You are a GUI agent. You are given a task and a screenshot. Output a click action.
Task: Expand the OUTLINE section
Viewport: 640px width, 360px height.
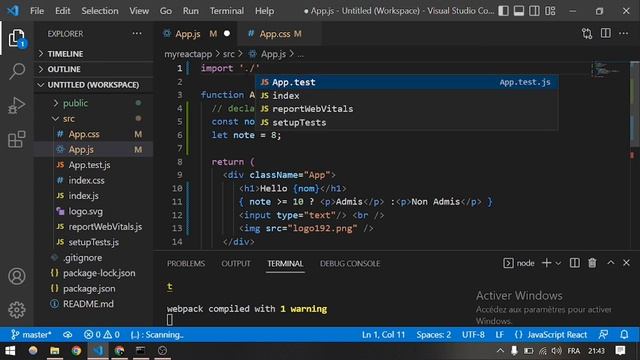pyautogui.click(x=94, y=69)
